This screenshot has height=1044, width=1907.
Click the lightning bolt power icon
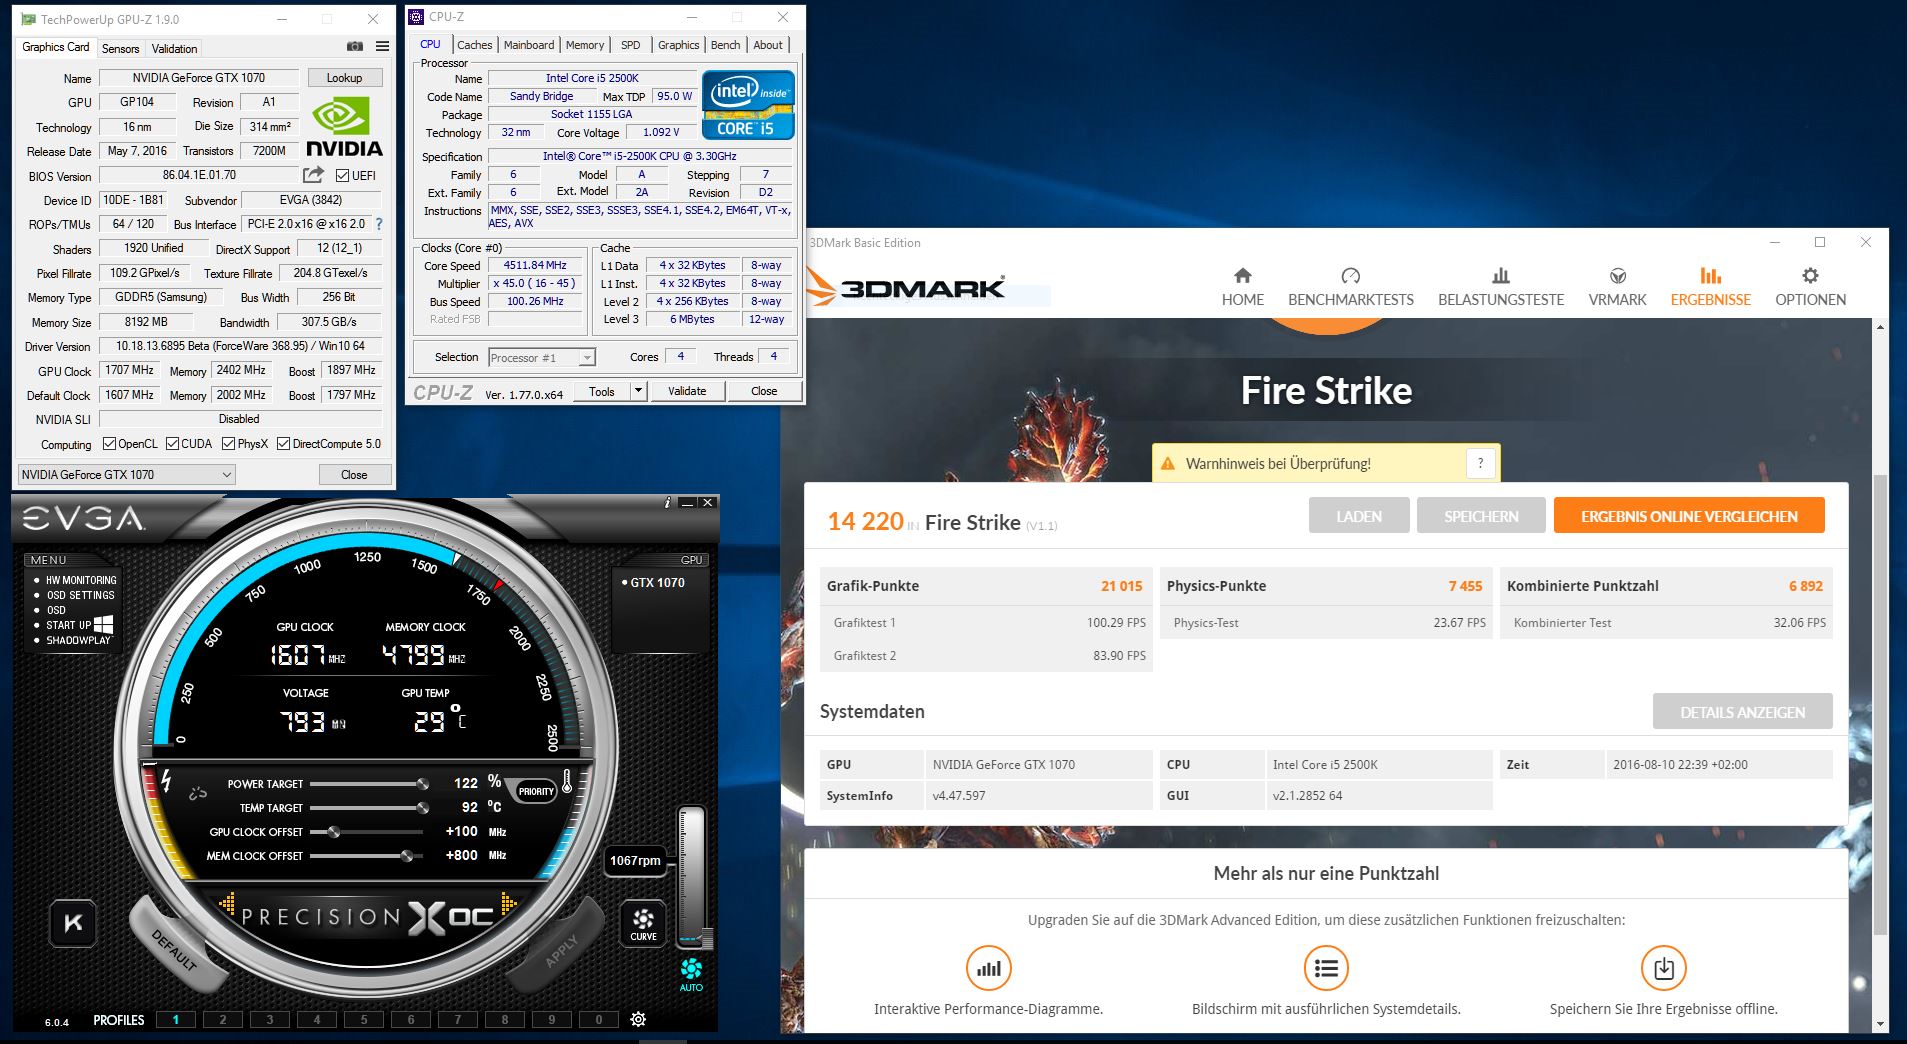tap(166, 780)
